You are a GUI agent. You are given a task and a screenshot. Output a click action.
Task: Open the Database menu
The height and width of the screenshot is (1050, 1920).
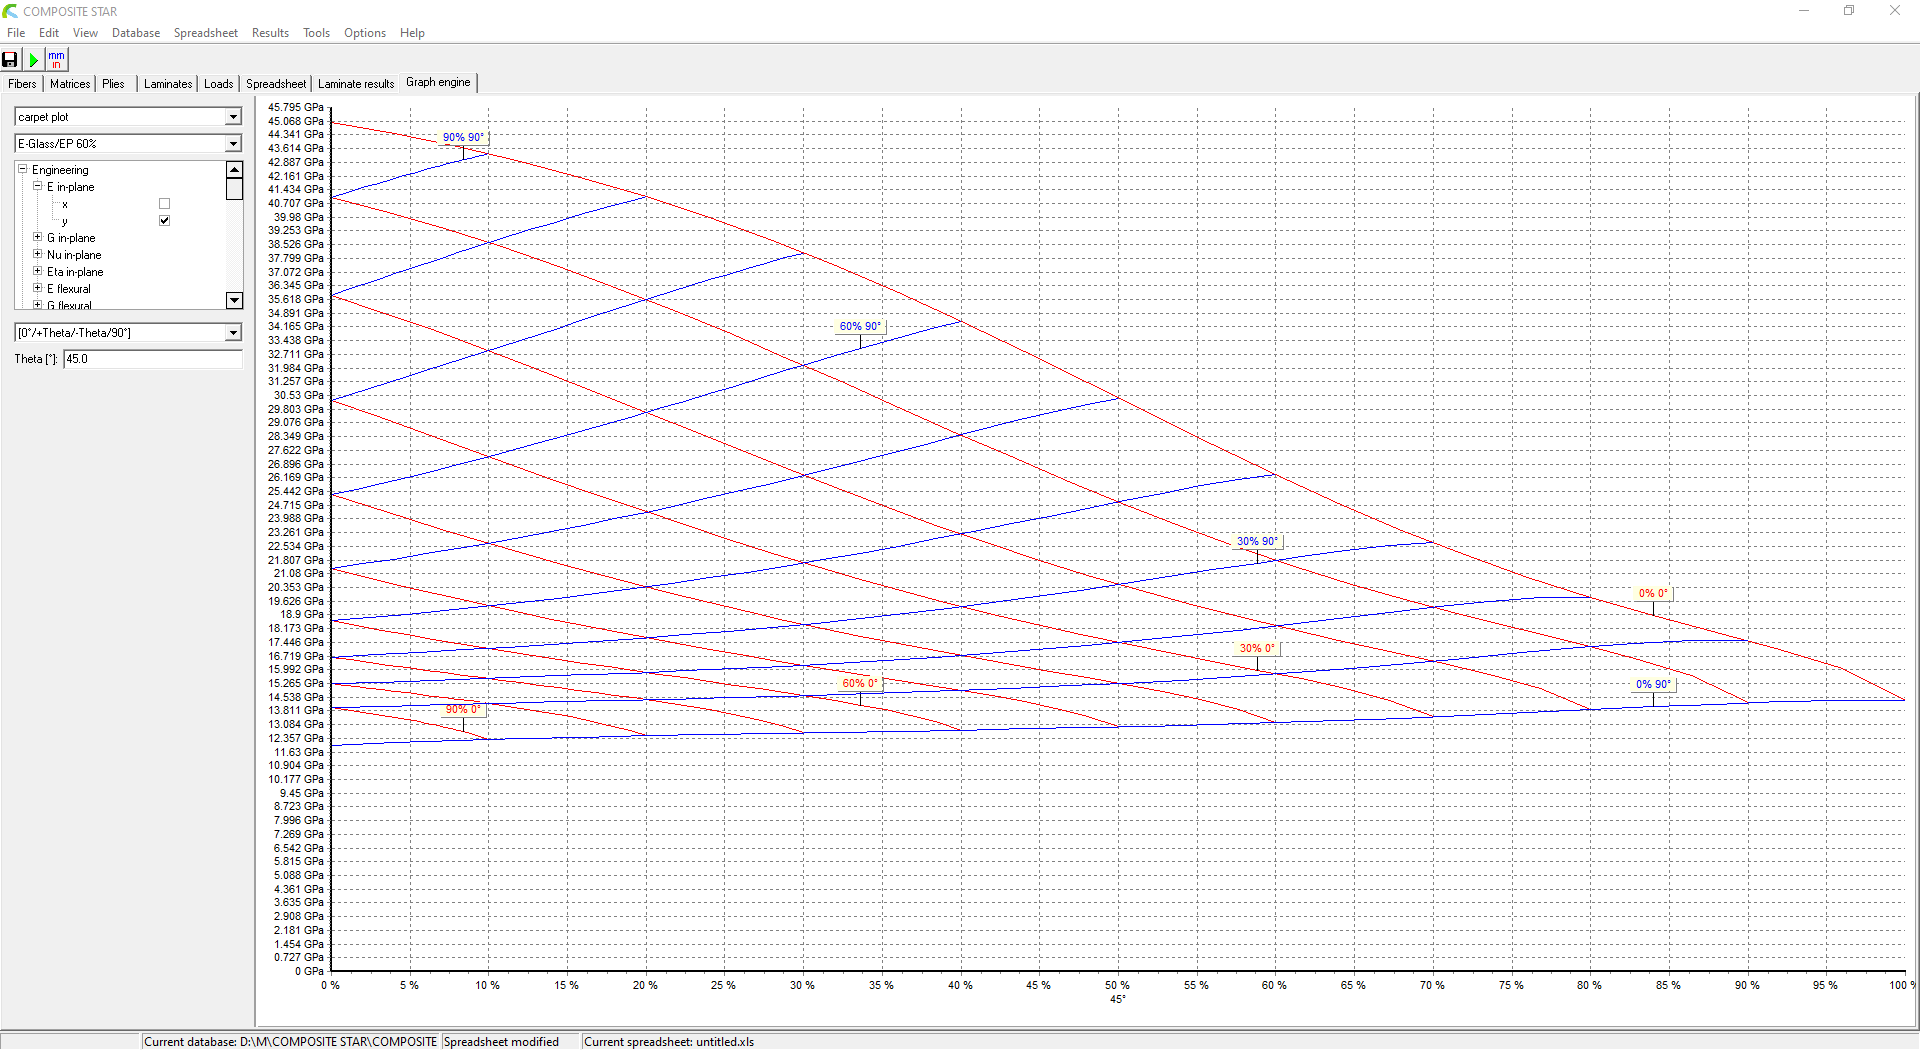point(135,33)
